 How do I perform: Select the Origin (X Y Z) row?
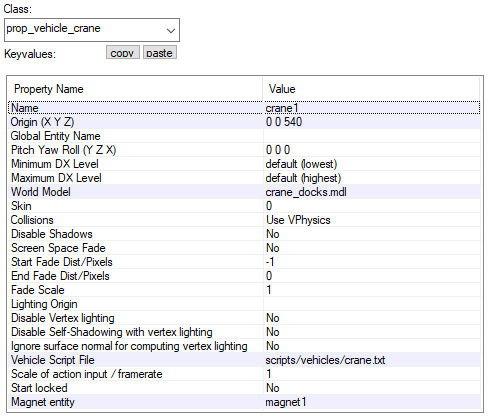[244, 122]
